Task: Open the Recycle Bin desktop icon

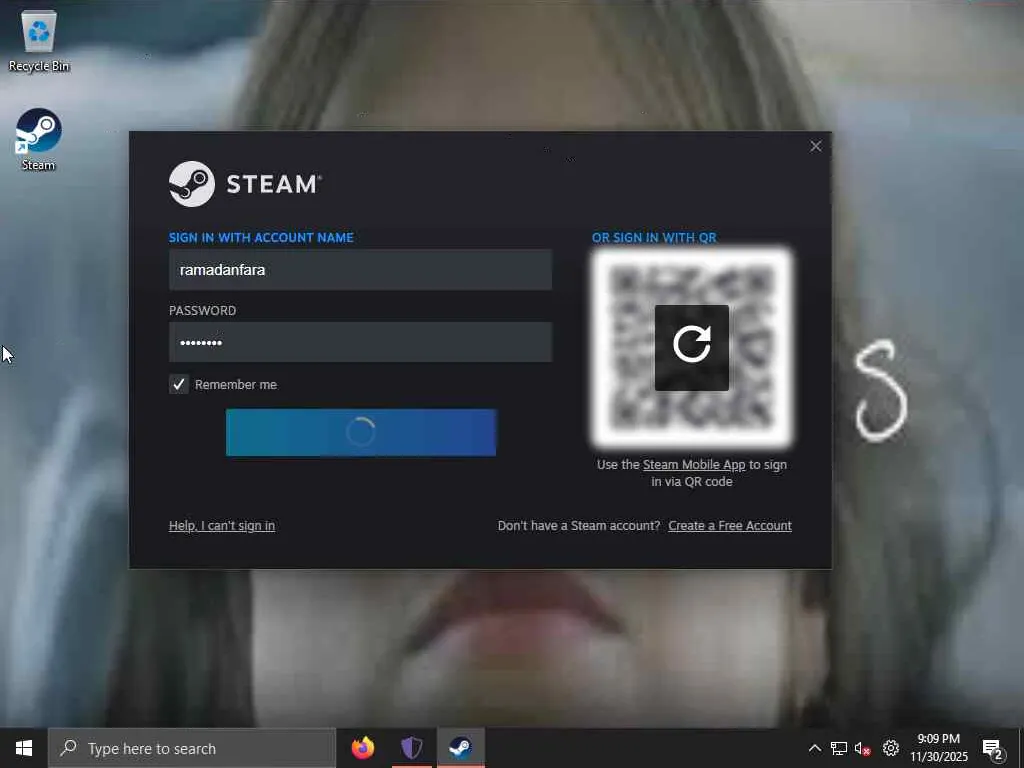Action: [39, 40]
